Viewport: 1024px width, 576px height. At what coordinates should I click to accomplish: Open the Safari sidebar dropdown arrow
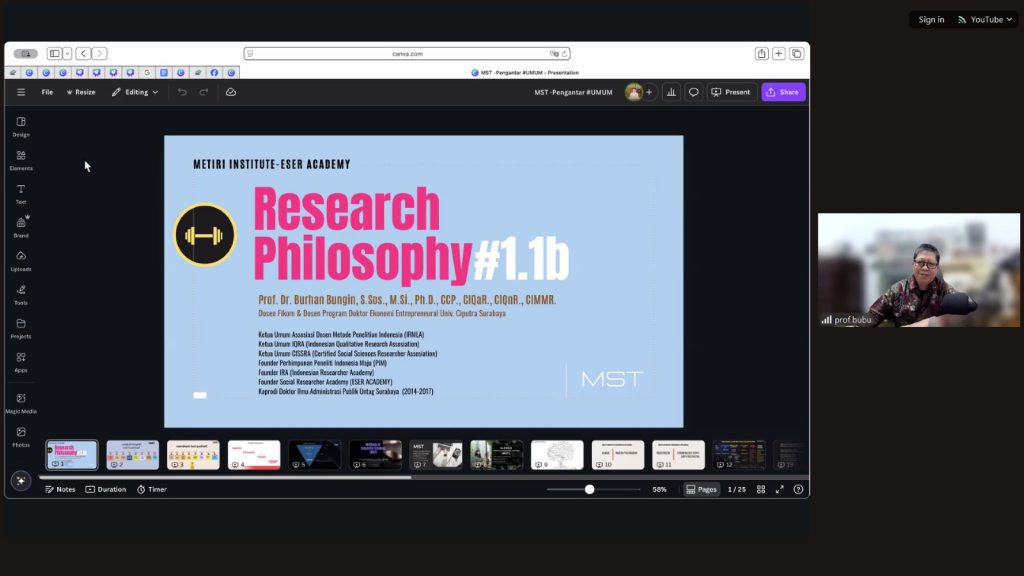(67, 54)
